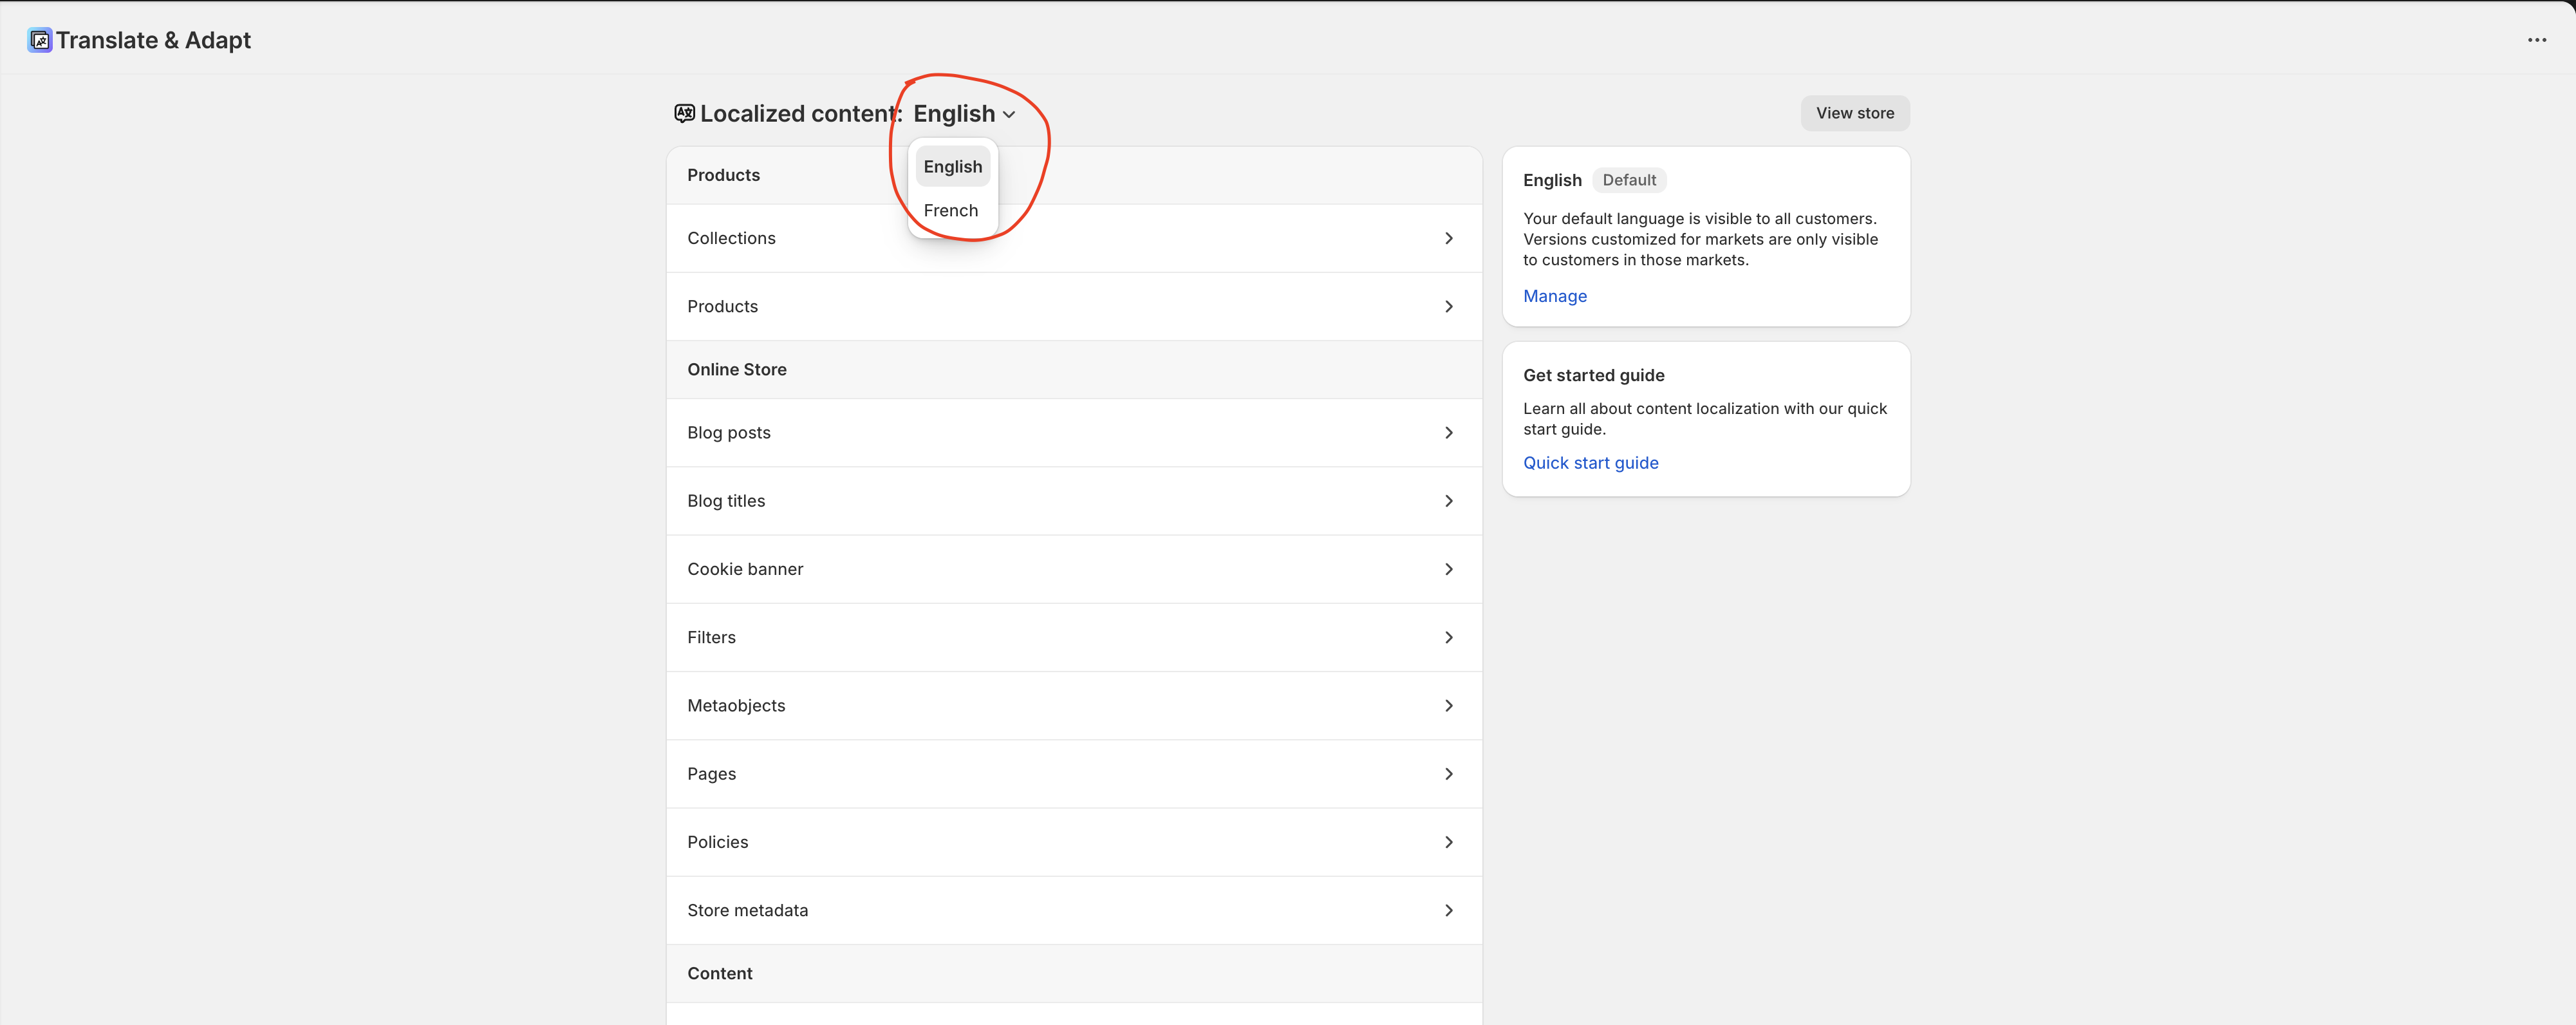
Task: Click the Localized content language icon
Action: tap(684, 113)
